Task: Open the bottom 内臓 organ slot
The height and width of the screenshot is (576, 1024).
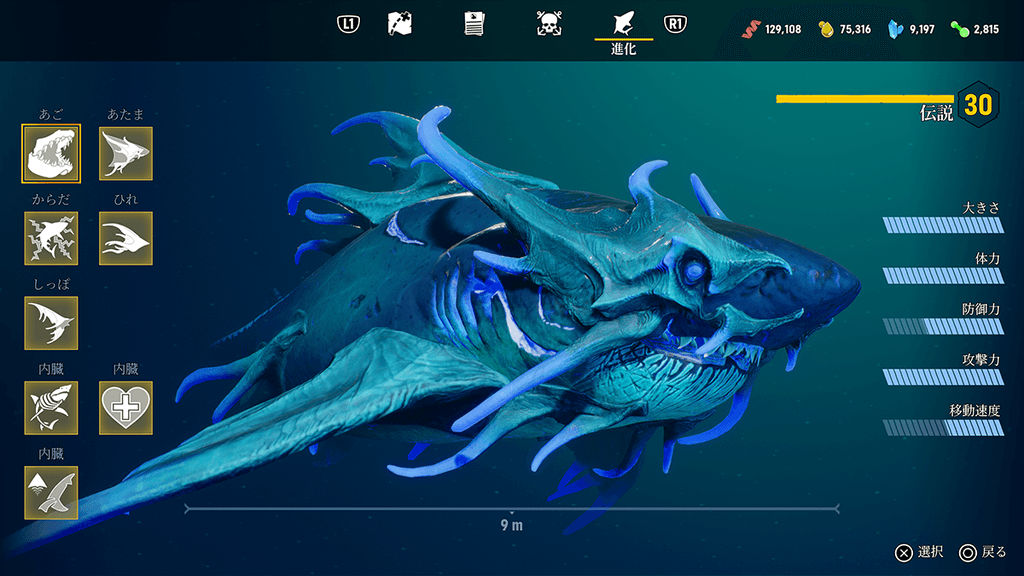Action: coord(51,493)
